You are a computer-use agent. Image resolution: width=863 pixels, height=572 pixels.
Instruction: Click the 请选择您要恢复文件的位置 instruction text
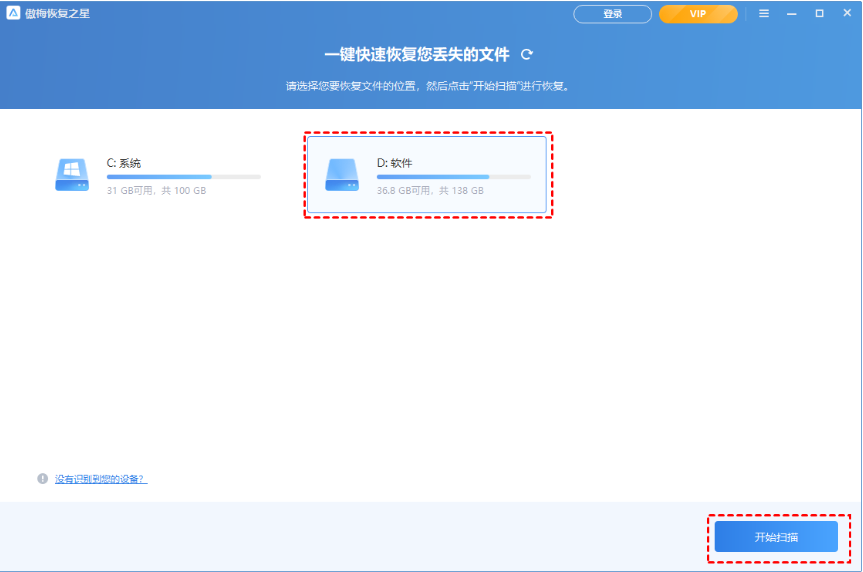pos(428,86)
